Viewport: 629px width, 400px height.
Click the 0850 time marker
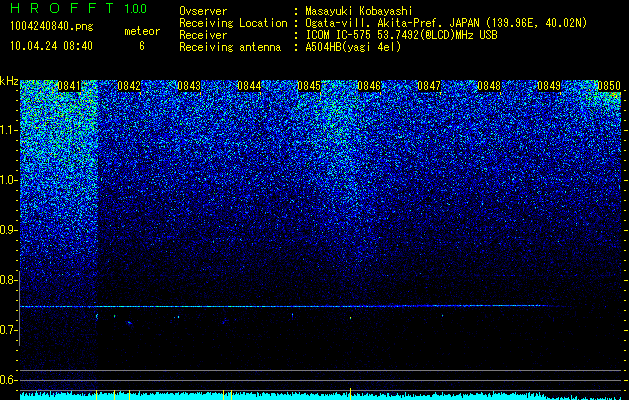pyautogui.click(x=609, y=86)
